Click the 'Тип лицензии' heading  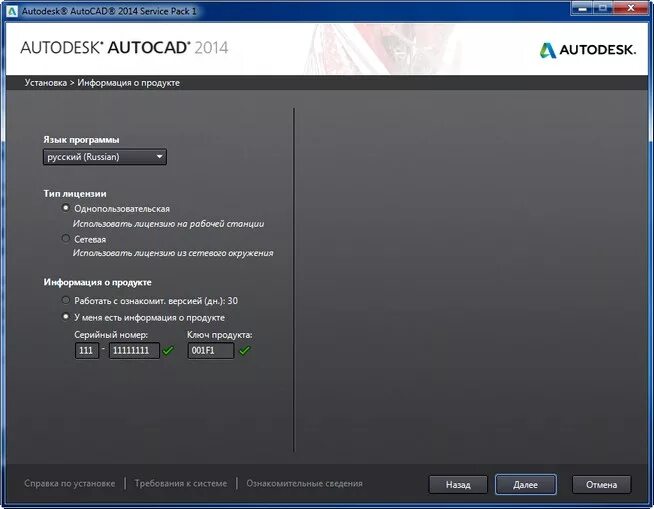75,194
